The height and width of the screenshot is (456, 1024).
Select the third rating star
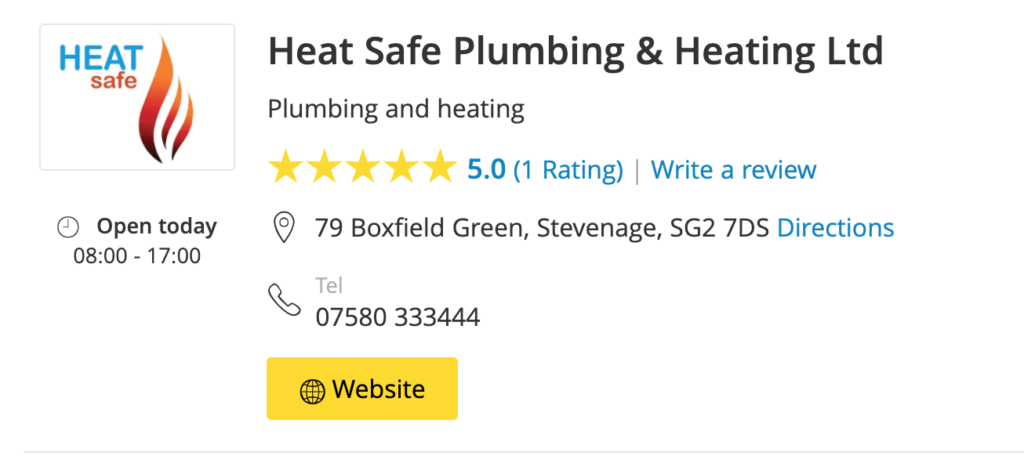tap(362, 169)
